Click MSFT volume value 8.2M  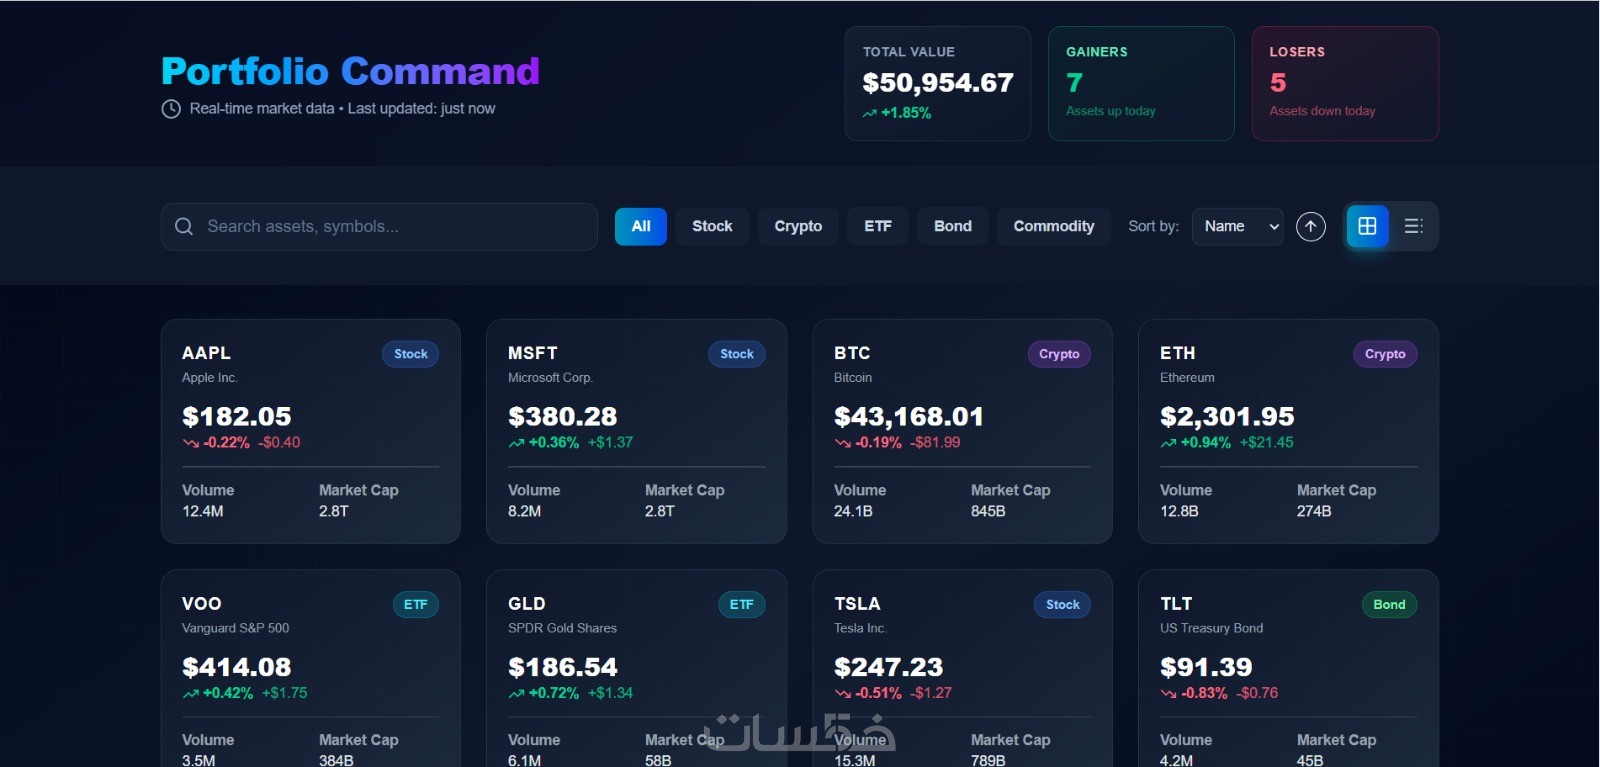(525, 511)
